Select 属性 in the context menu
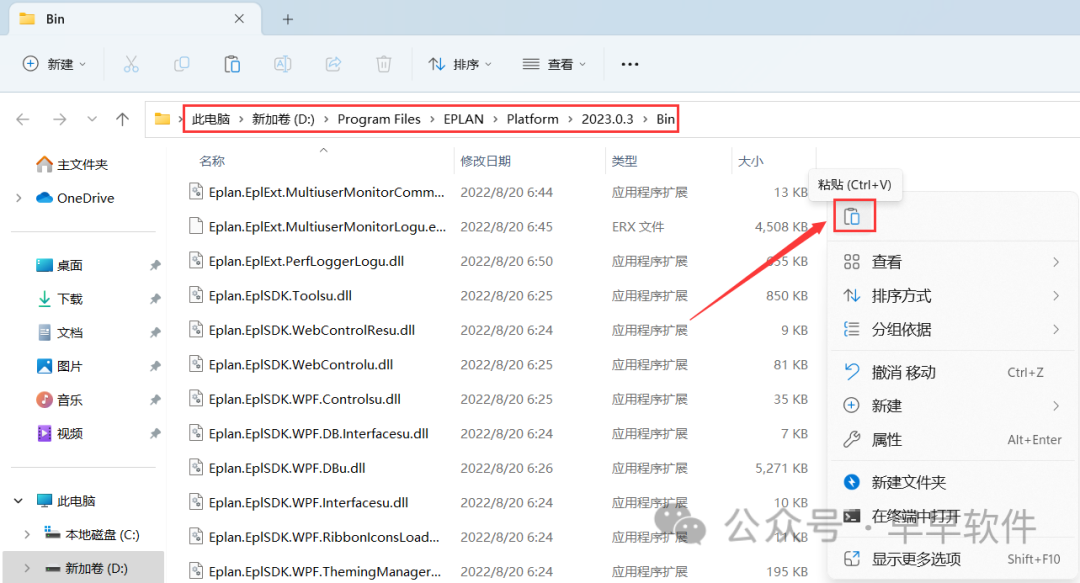Image resolution: width=1080 pixels, height=583 pixels. click(x=886, y=440)
